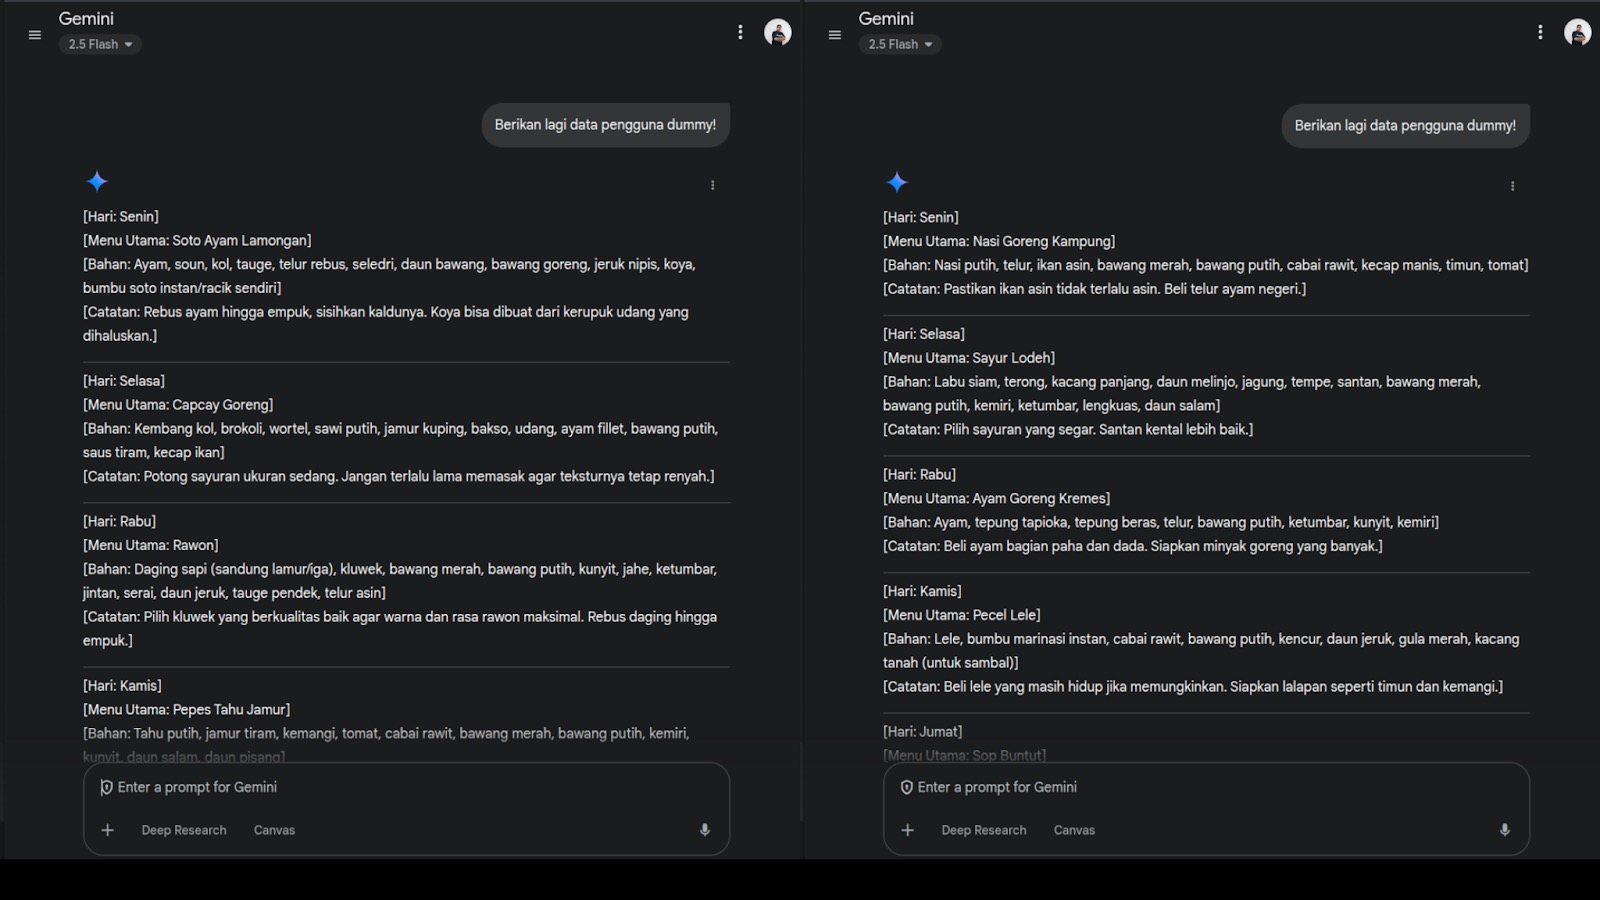
Task: Click the microphone icon in the right prompt box
Action: (1505, 830)
